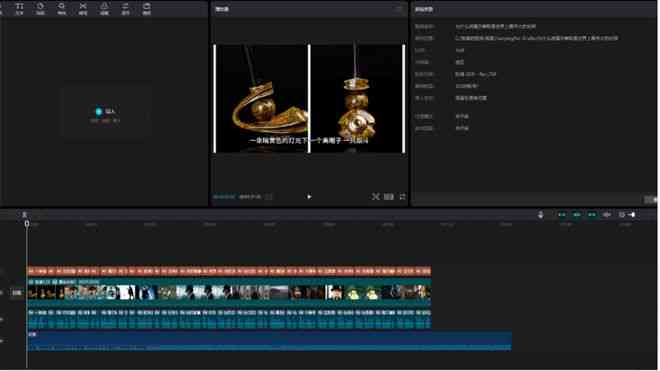This screenshot has width=660, height=371.
Task: Open the Adjustment tab in top toolbar
Action: [x=125, y=8]
